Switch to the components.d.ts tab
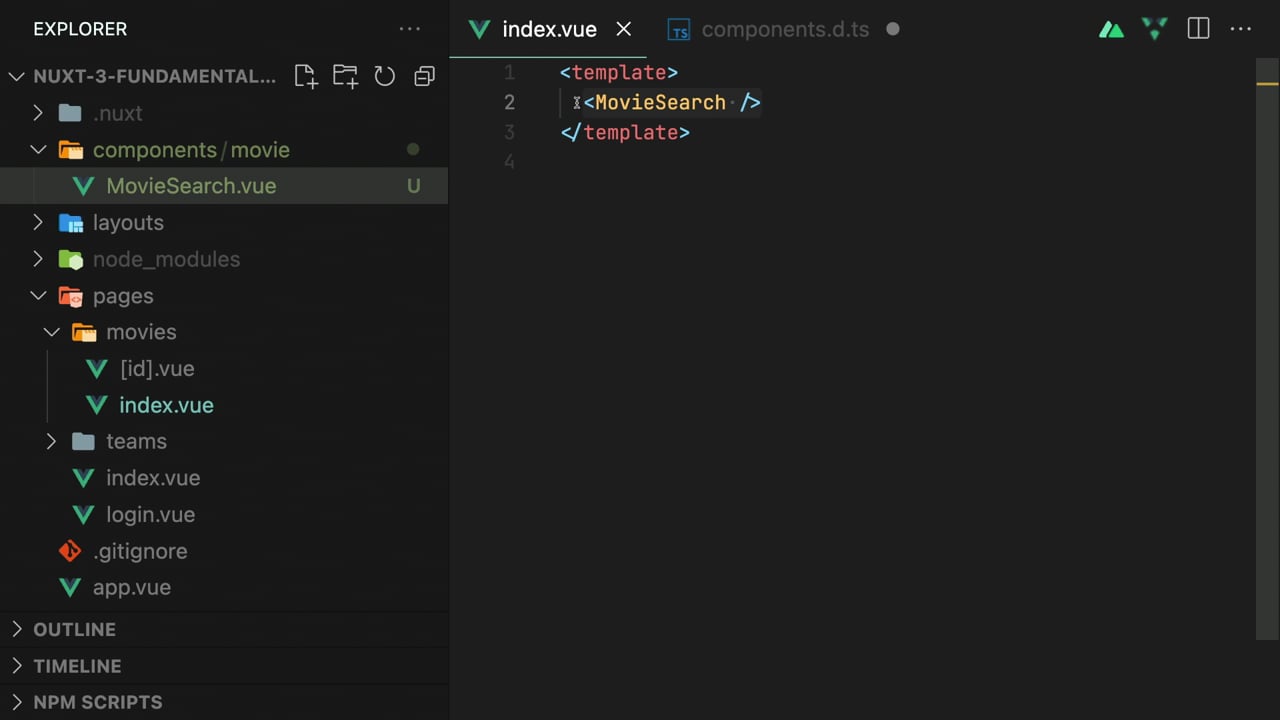The width and height of the screenshot is (1280, 720). tap(784, 29)
